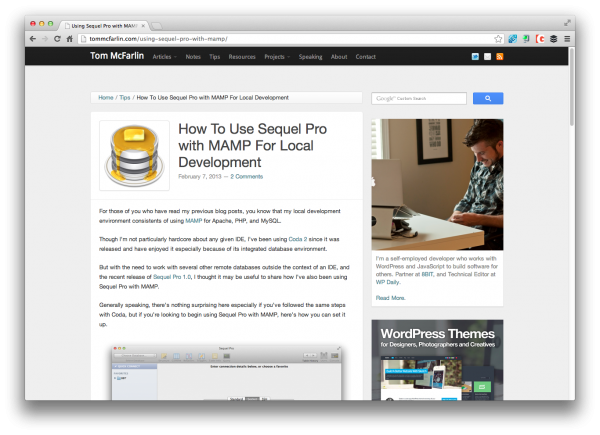600x435 pixels.
Task: Go to the Speaking page
Action: (x=310, y=57)
